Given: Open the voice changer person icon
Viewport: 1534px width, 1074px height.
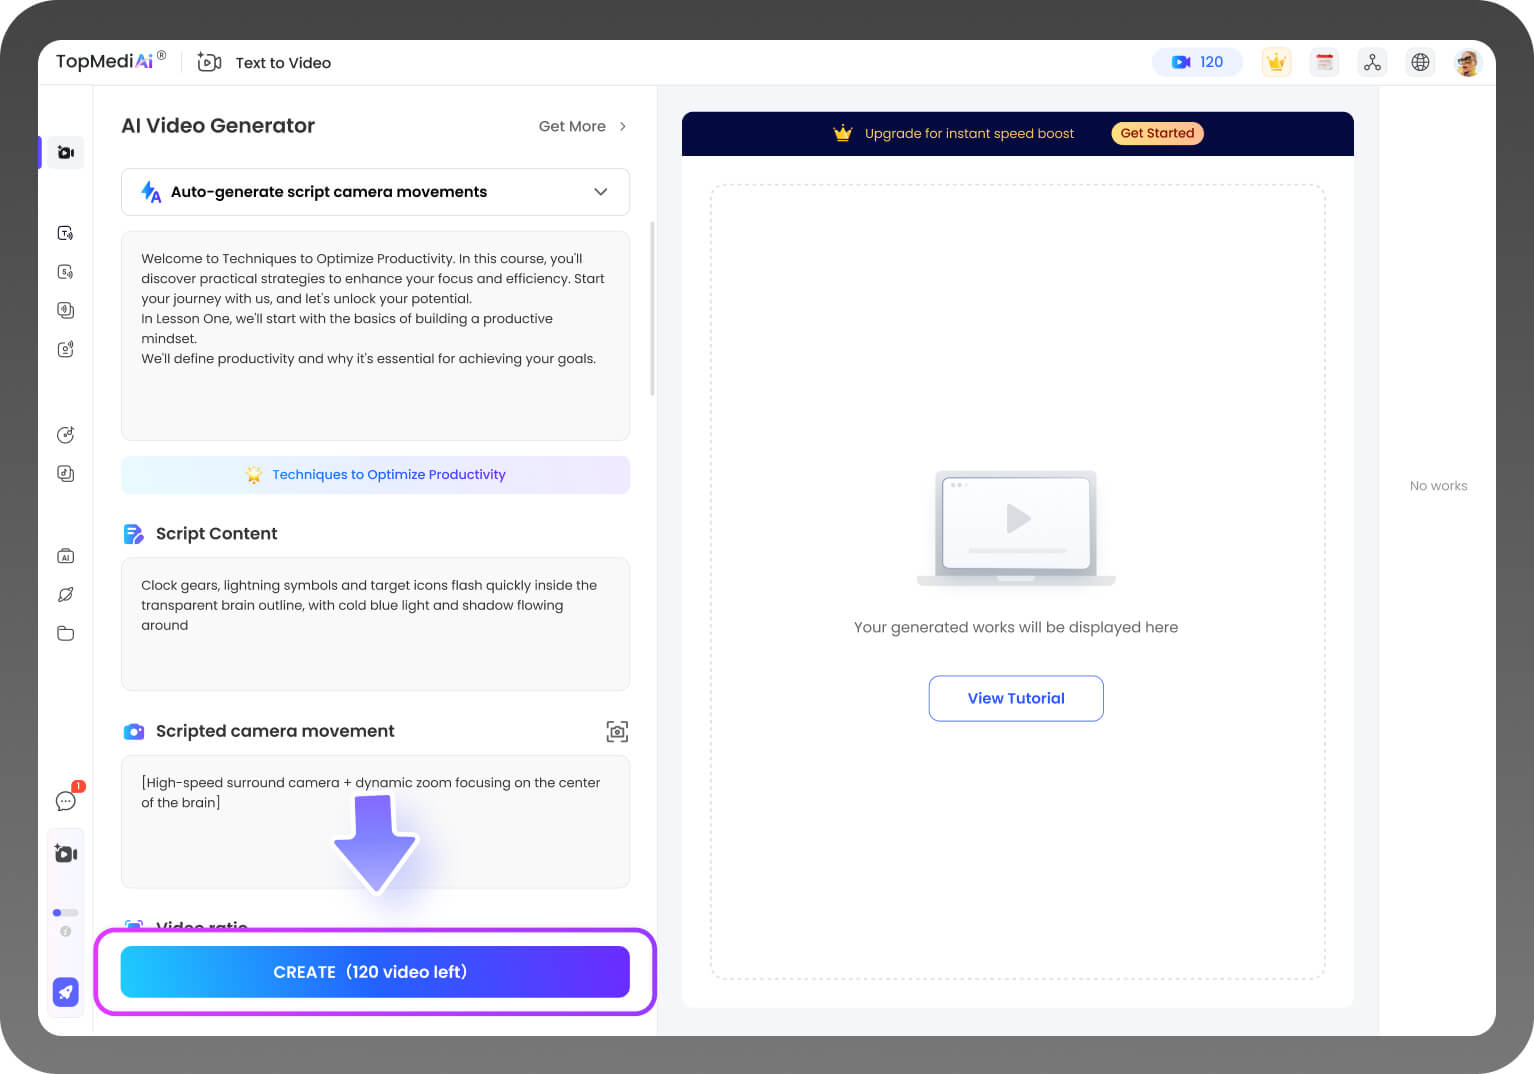Looking at the screenshot, I should (65, 349).
